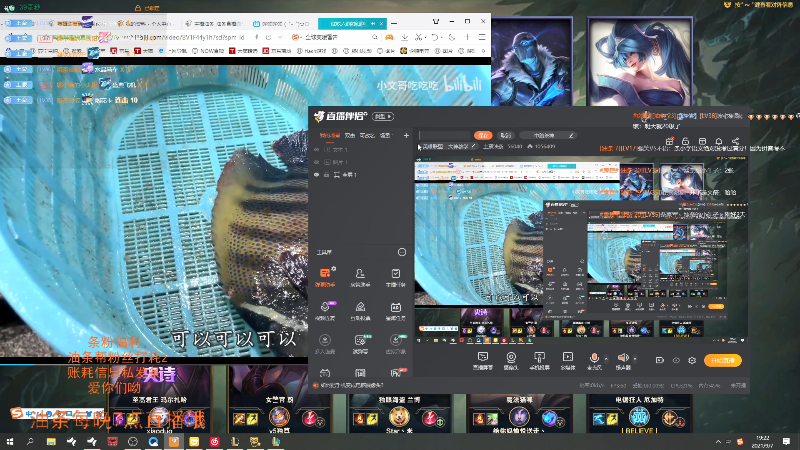
Task: Open the dropdown arrow next to the scissors icon
Action: point(426,38)
